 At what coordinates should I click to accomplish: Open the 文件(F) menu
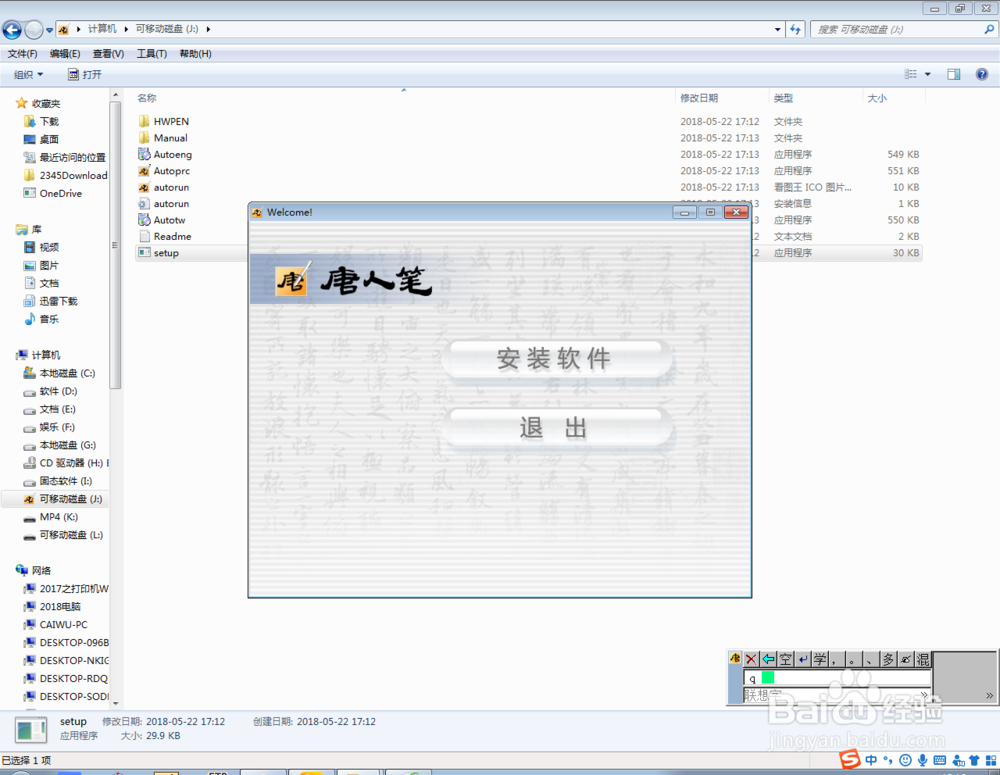click(x=22, y=54)
